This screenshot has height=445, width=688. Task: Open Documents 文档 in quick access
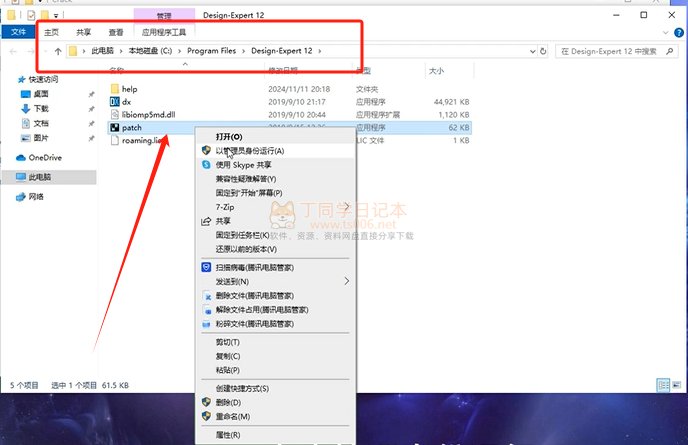41,123
